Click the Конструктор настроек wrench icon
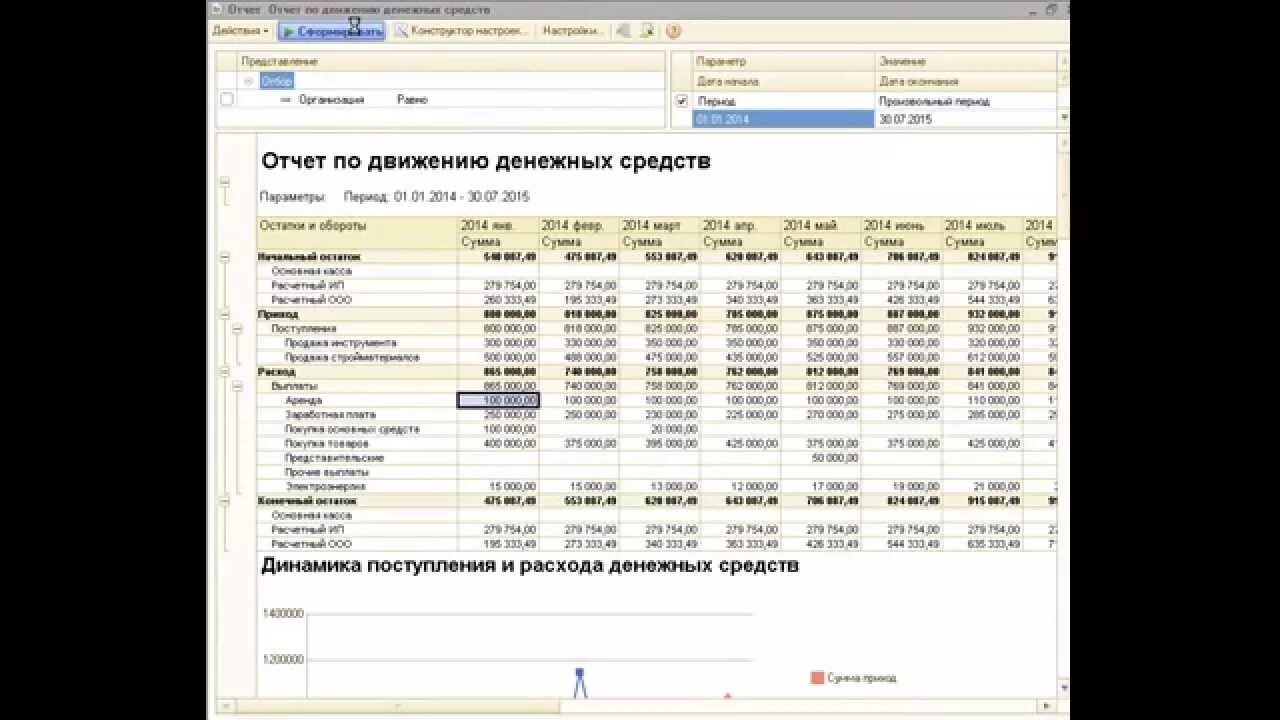 (x=401, y=31)
